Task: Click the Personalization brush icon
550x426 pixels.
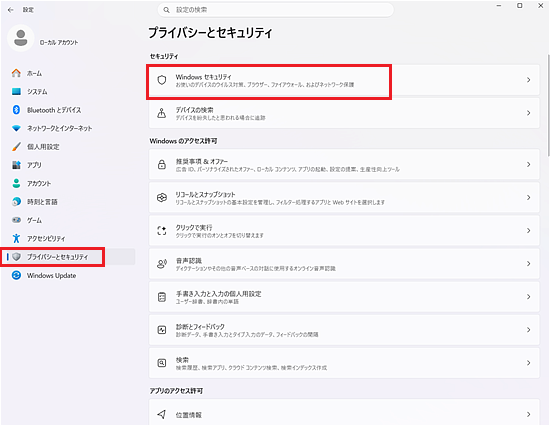Action: click(x=16, y=147)
